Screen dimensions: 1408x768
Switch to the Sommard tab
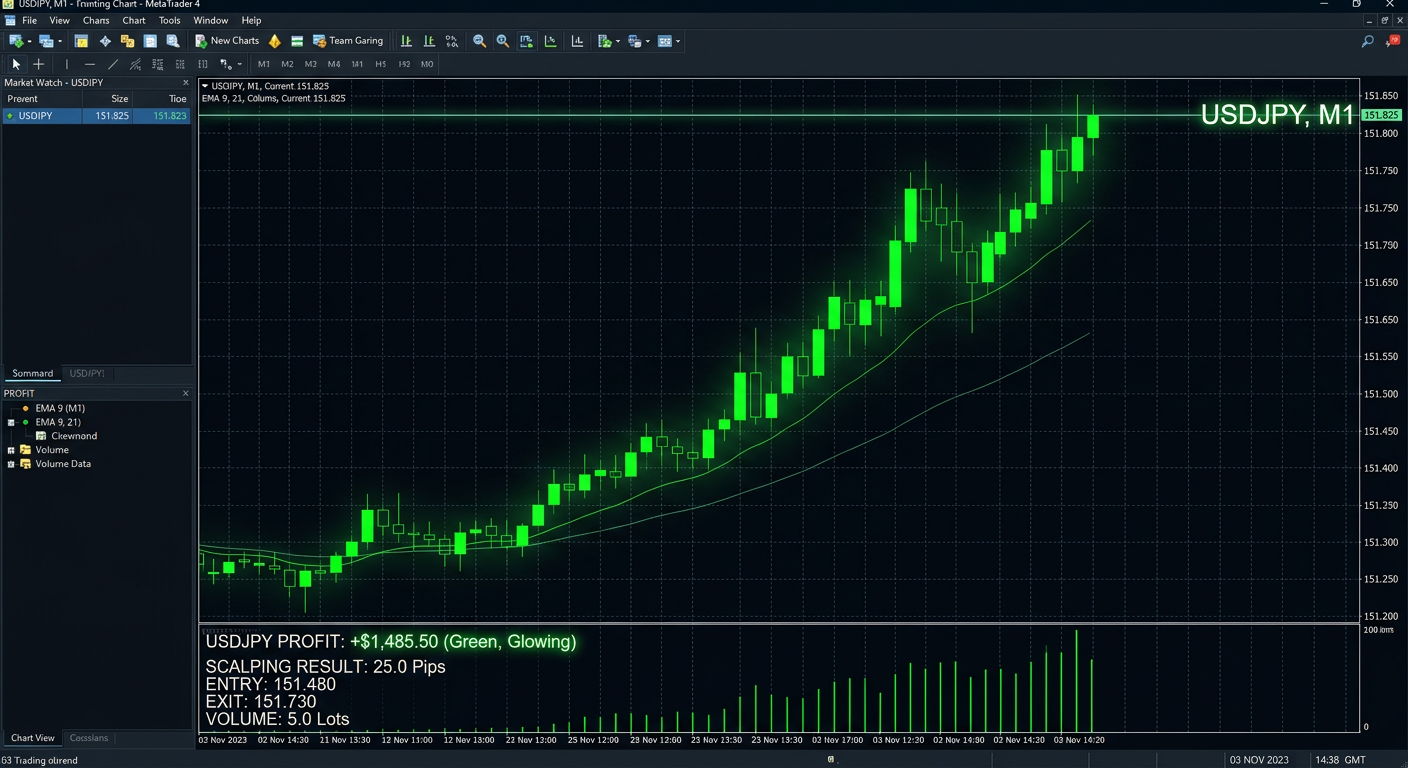point(32,373)
